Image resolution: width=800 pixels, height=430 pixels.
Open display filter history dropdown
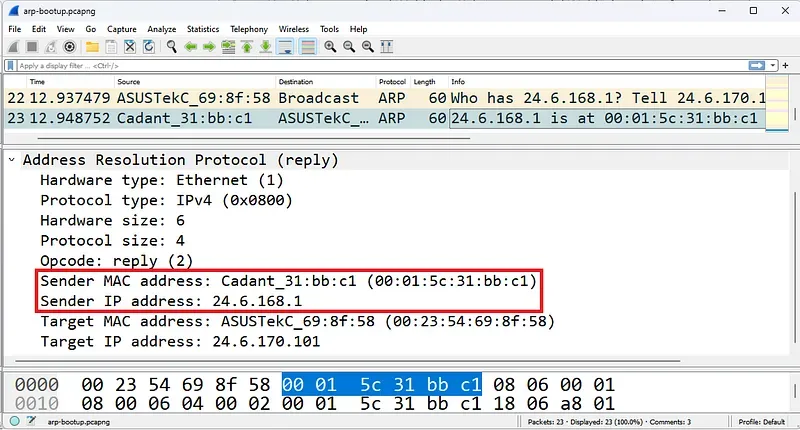pos(773,65)
